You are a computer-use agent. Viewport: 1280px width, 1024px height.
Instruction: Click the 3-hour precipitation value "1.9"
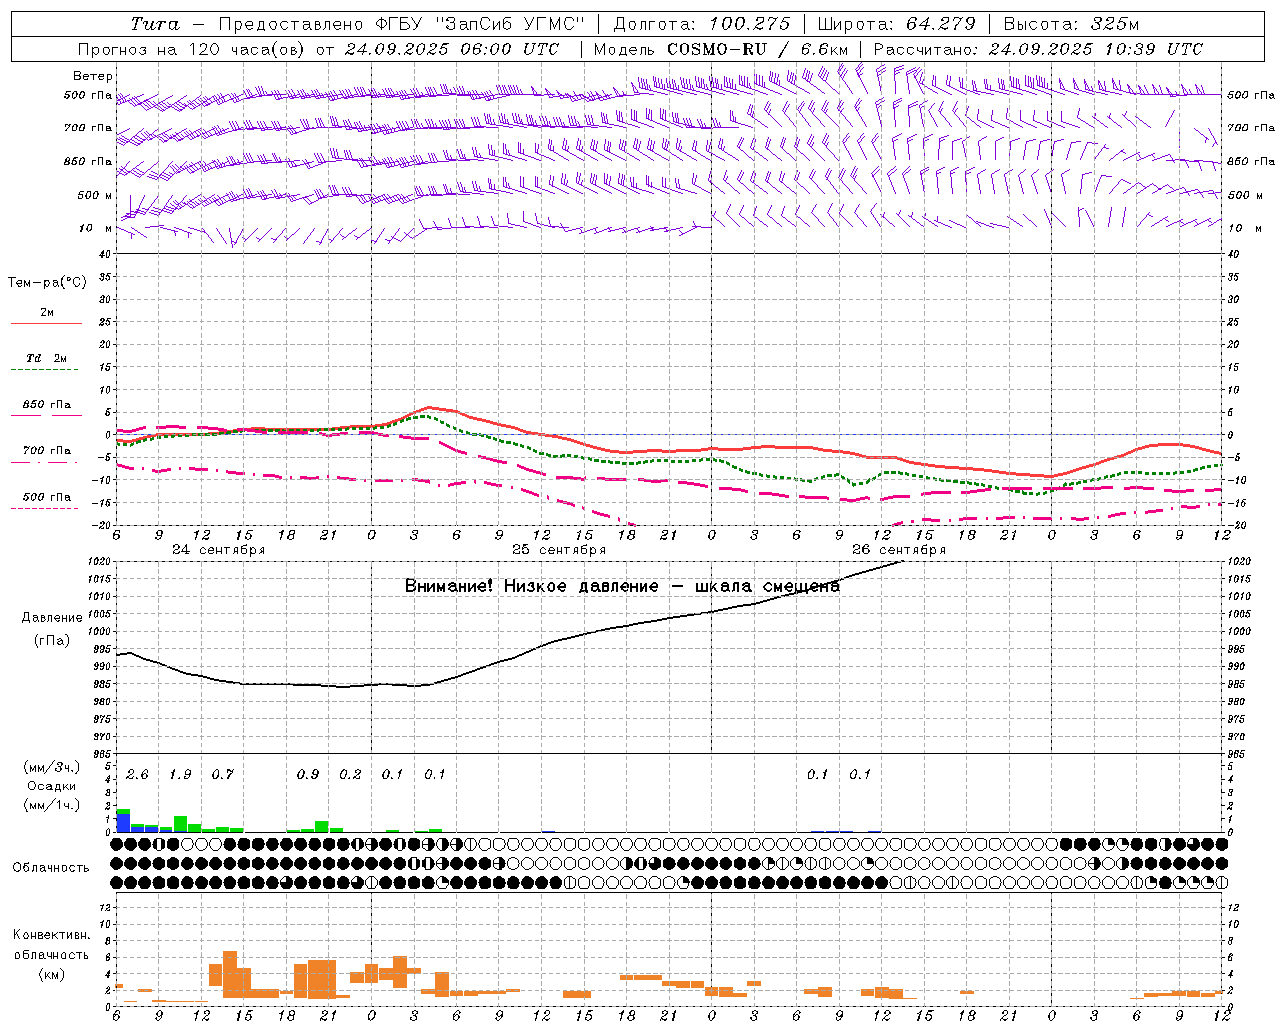180,774
